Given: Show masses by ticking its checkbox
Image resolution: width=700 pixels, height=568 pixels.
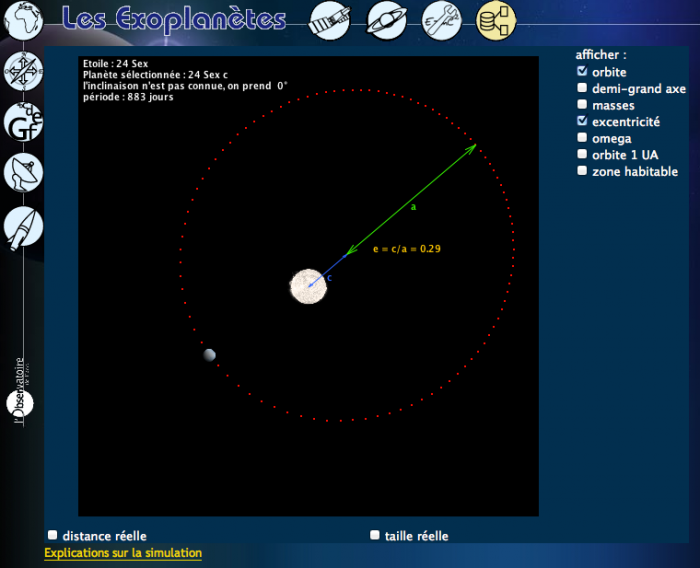Looking at the screenshot, I should point(582,105).
